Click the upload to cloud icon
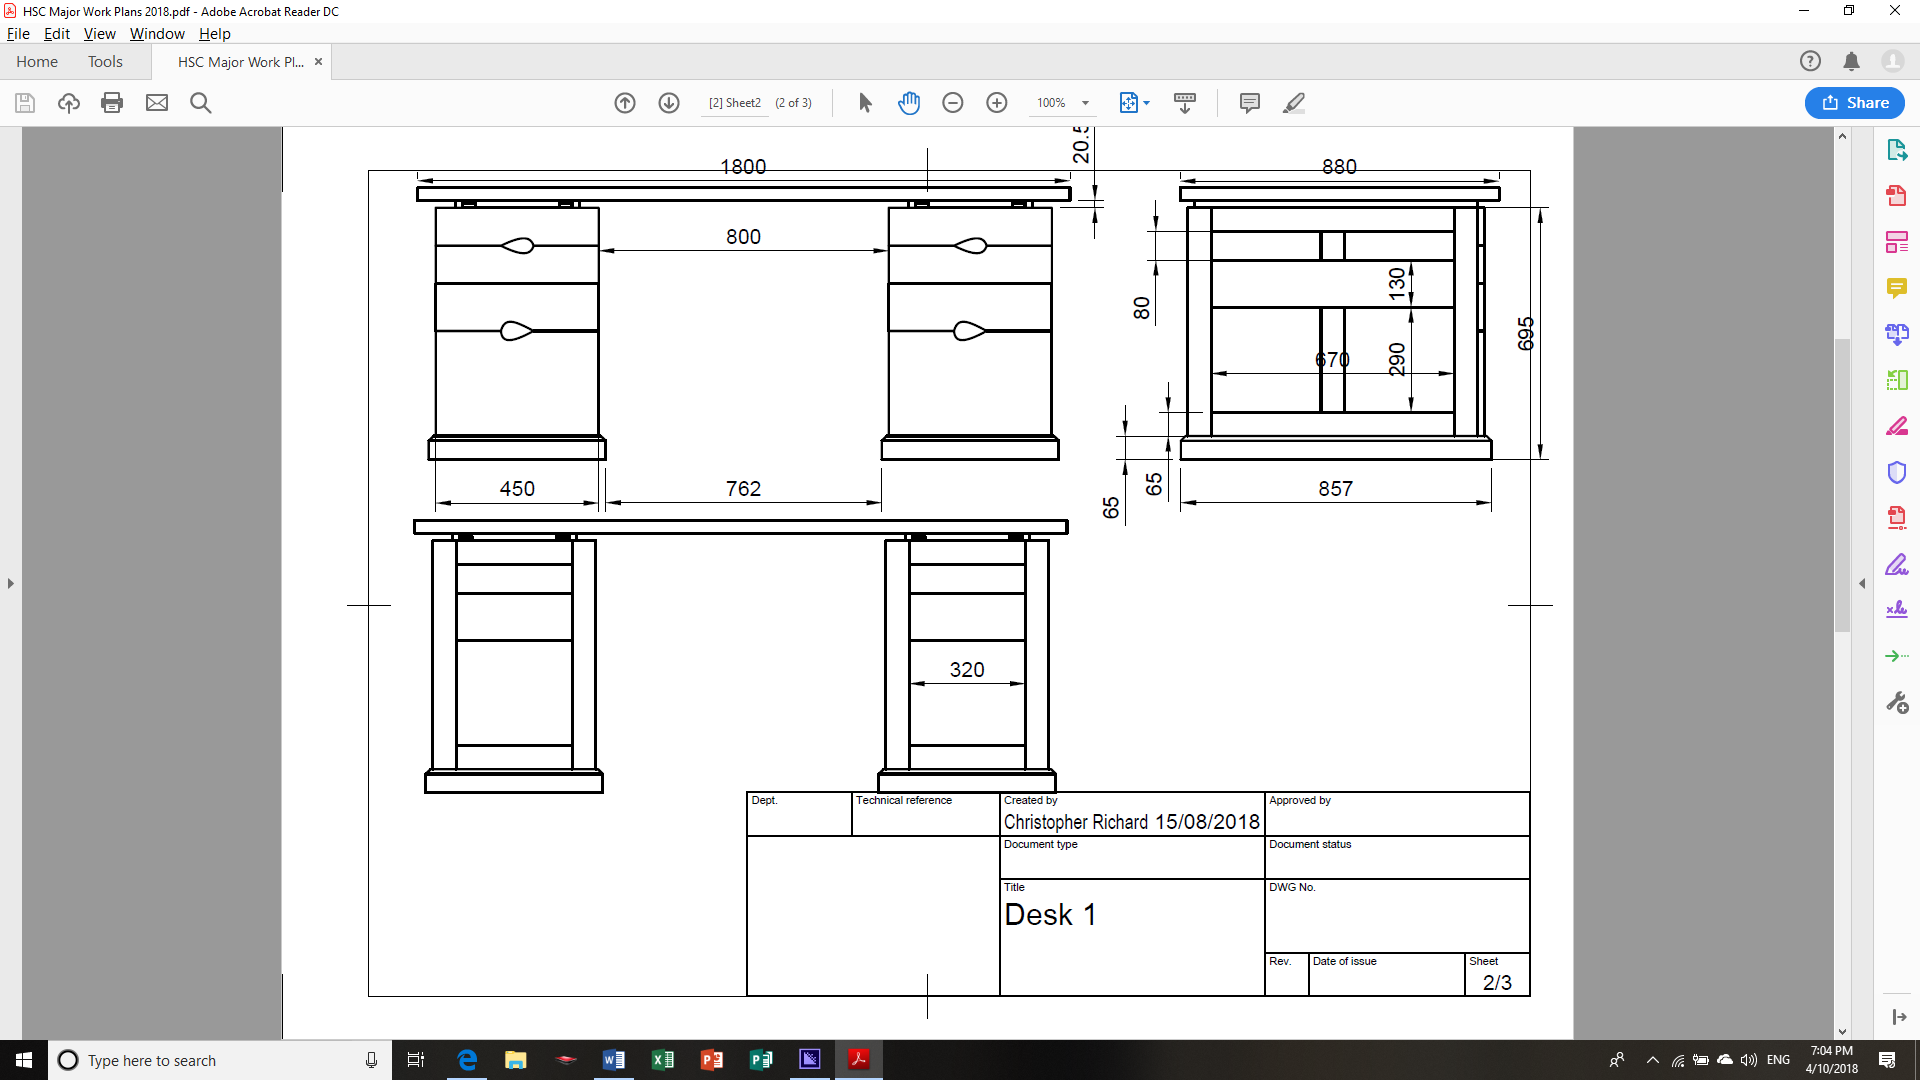This screenshot has height=1080, width=1920. [x=69, y=103]
